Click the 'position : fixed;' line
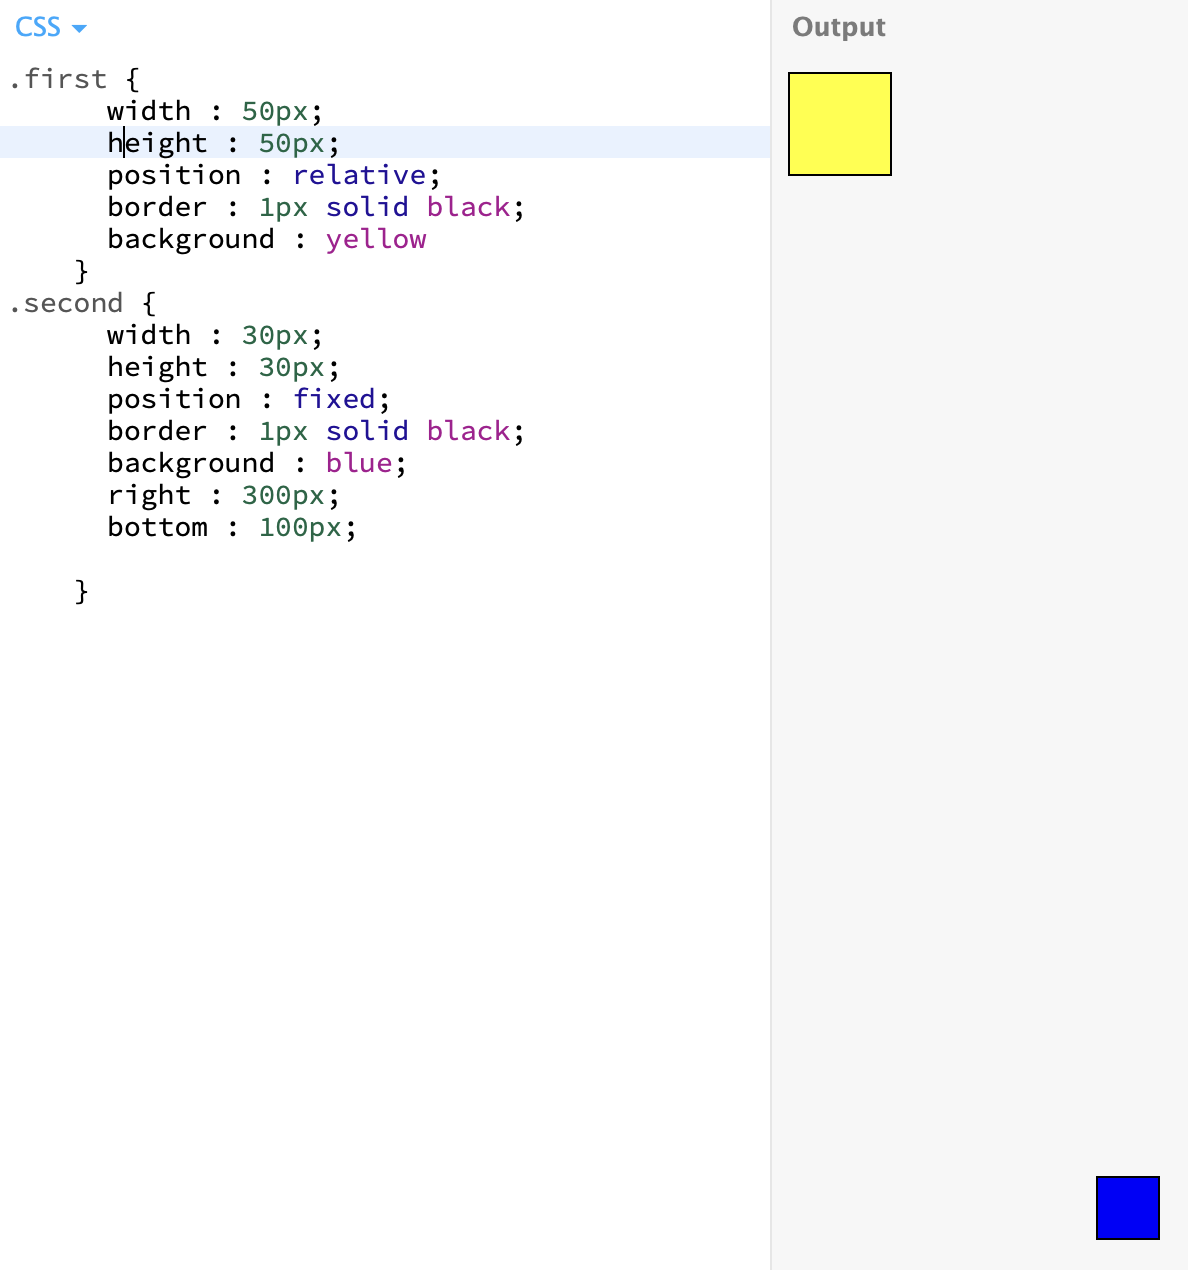This screenshot has width=1188, height=1270. (x=249, y=399)
